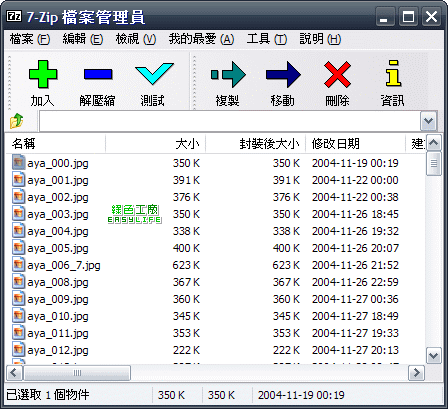Image resolution: width=448 pixels, height=409 pixels.
Task: Select the file name aya_003.jpg
Action: [x=58, y=214]
